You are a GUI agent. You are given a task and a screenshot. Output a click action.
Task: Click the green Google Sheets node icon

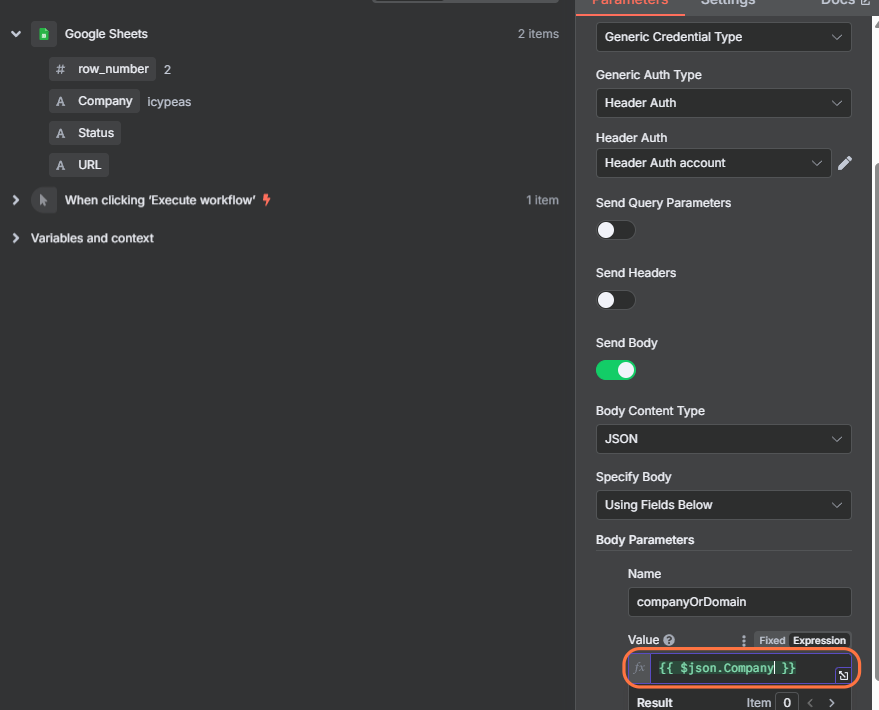pos(44,34)
